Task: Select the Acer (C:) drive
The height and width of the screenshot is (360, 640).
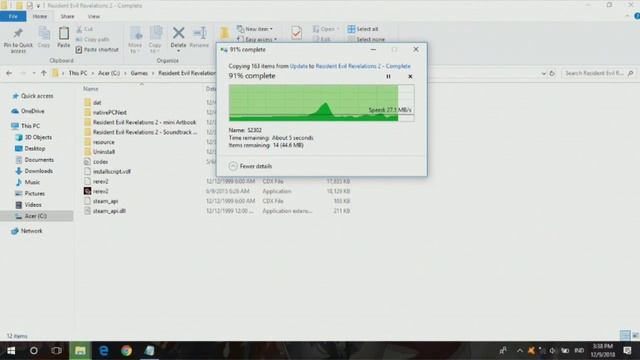Action: pyautogui.click(x=36, y=216)
